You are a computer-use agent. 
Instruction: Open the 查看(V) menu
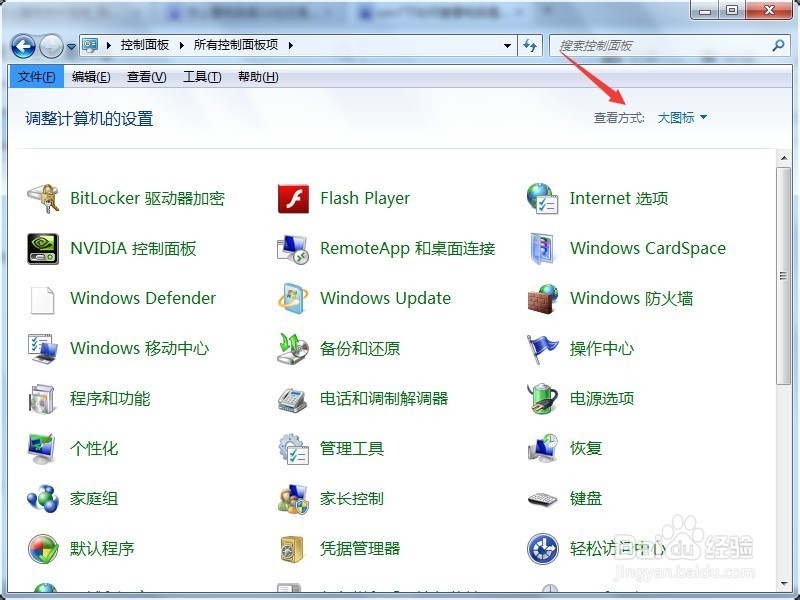point(146,77)
